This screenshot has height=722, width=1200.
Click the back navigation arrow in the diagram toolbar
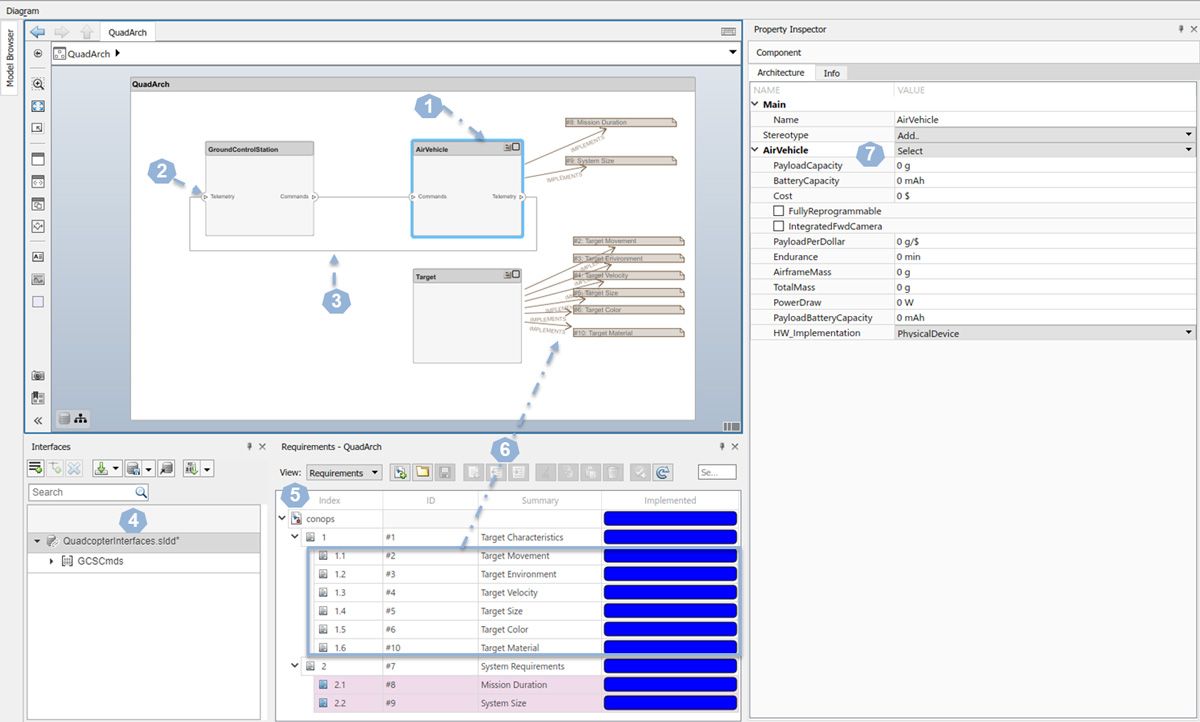click(x=36, y=31)
